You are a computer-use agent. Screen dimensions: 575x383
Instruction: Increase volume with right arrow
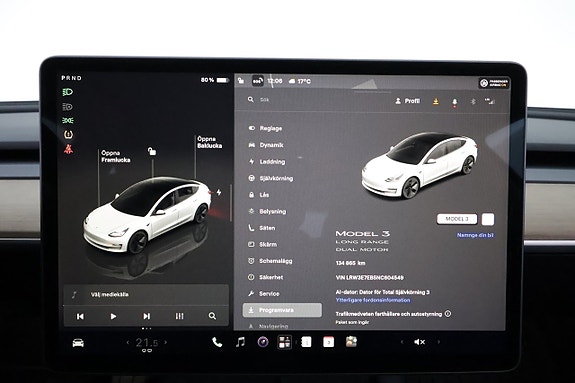click(x=439, y=342)
